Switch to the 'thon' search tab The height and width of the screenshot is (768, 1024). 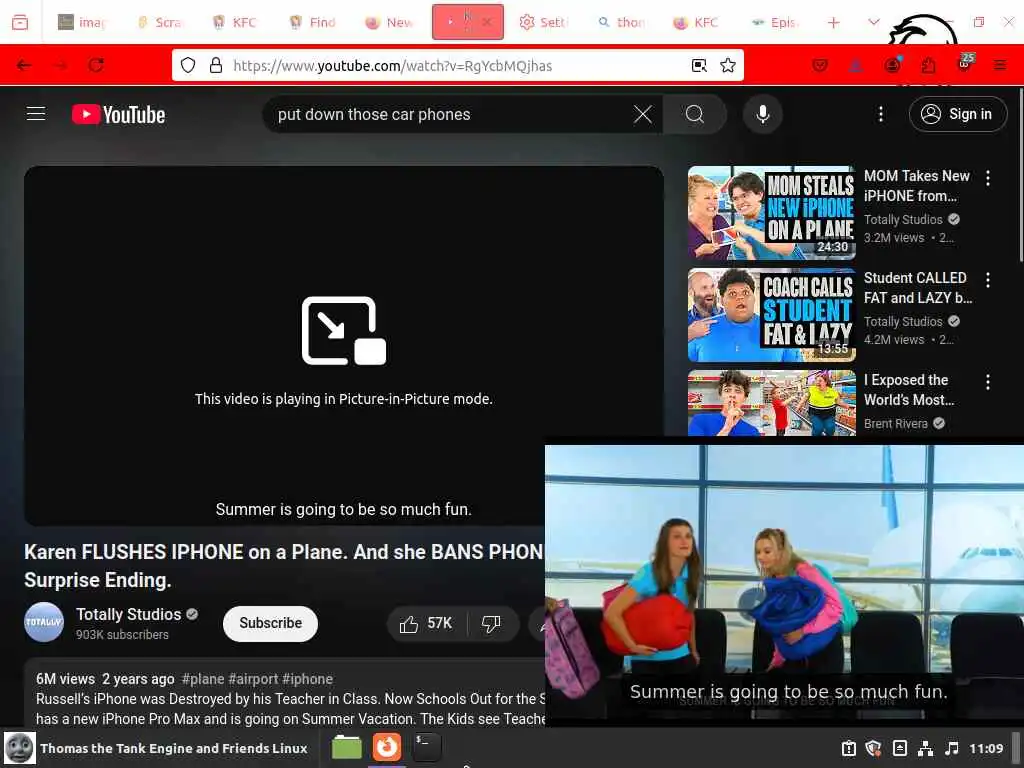click(x=621, y=22)
